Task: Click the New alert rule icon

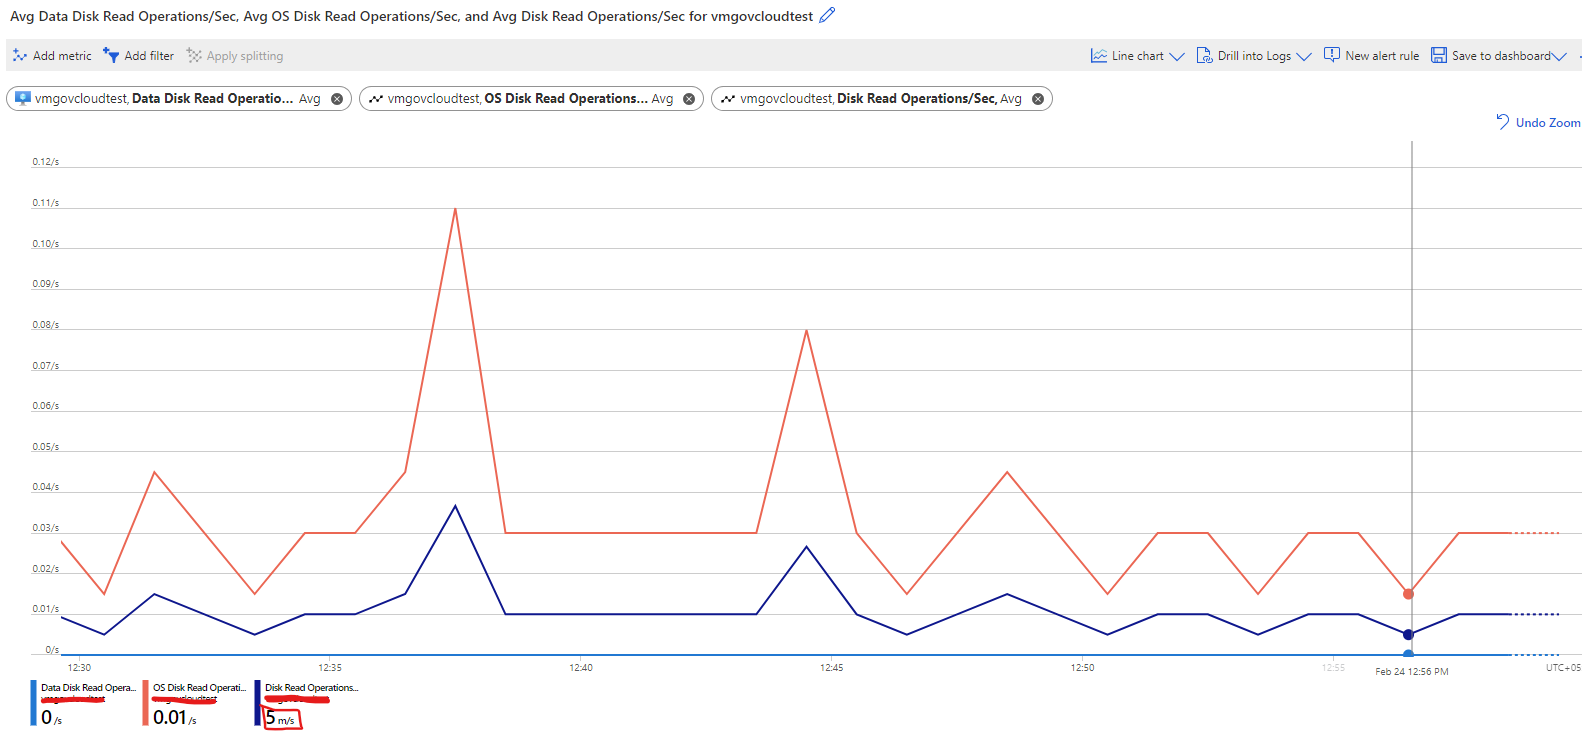Action: tap(1332, 55)
